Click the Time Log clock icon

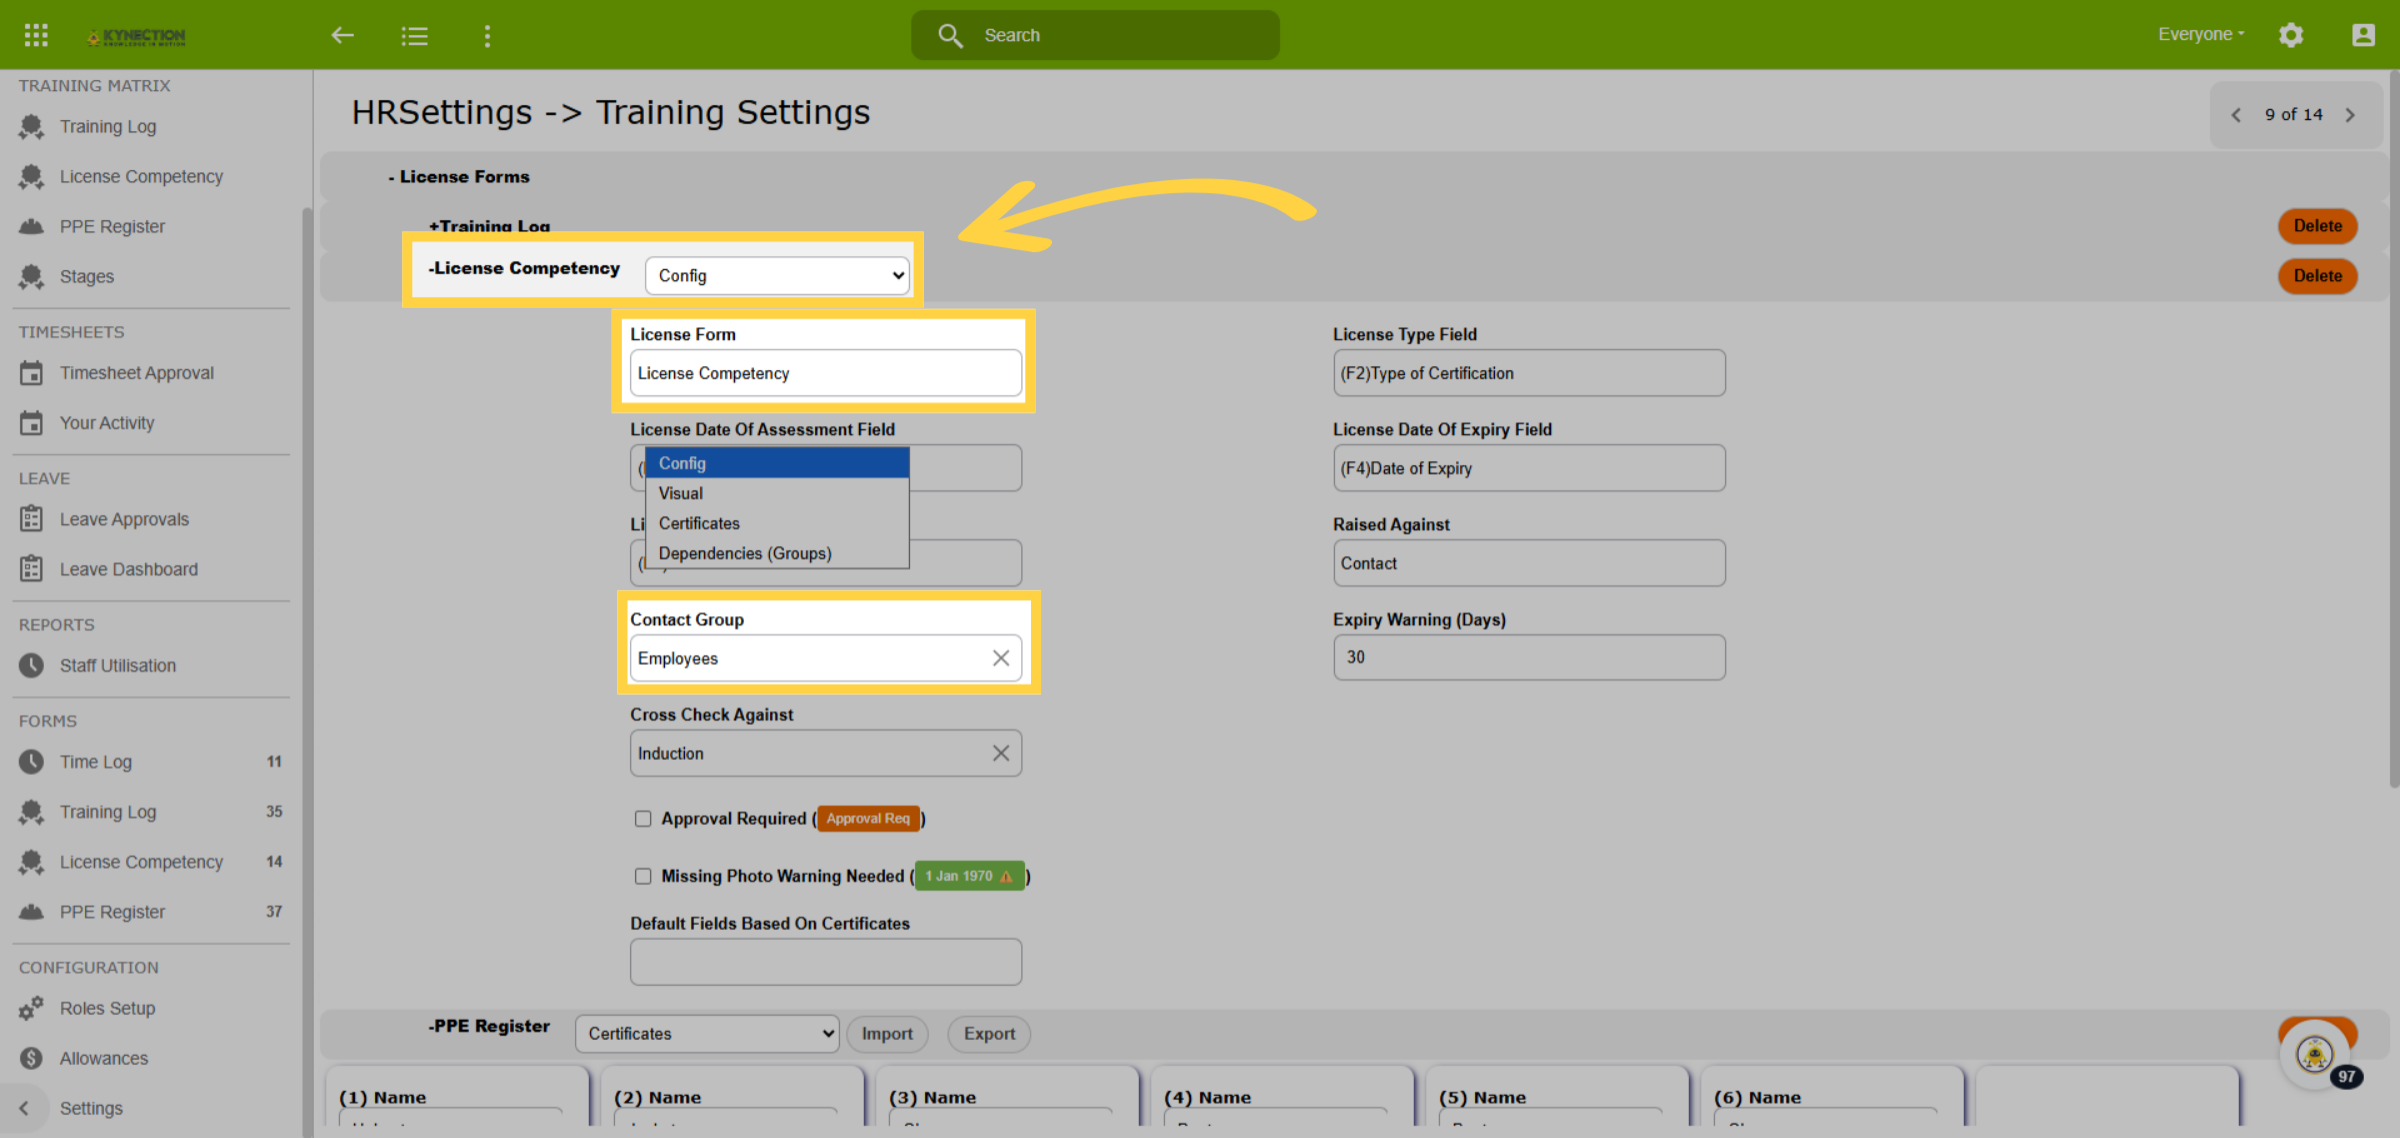point(31,762)
